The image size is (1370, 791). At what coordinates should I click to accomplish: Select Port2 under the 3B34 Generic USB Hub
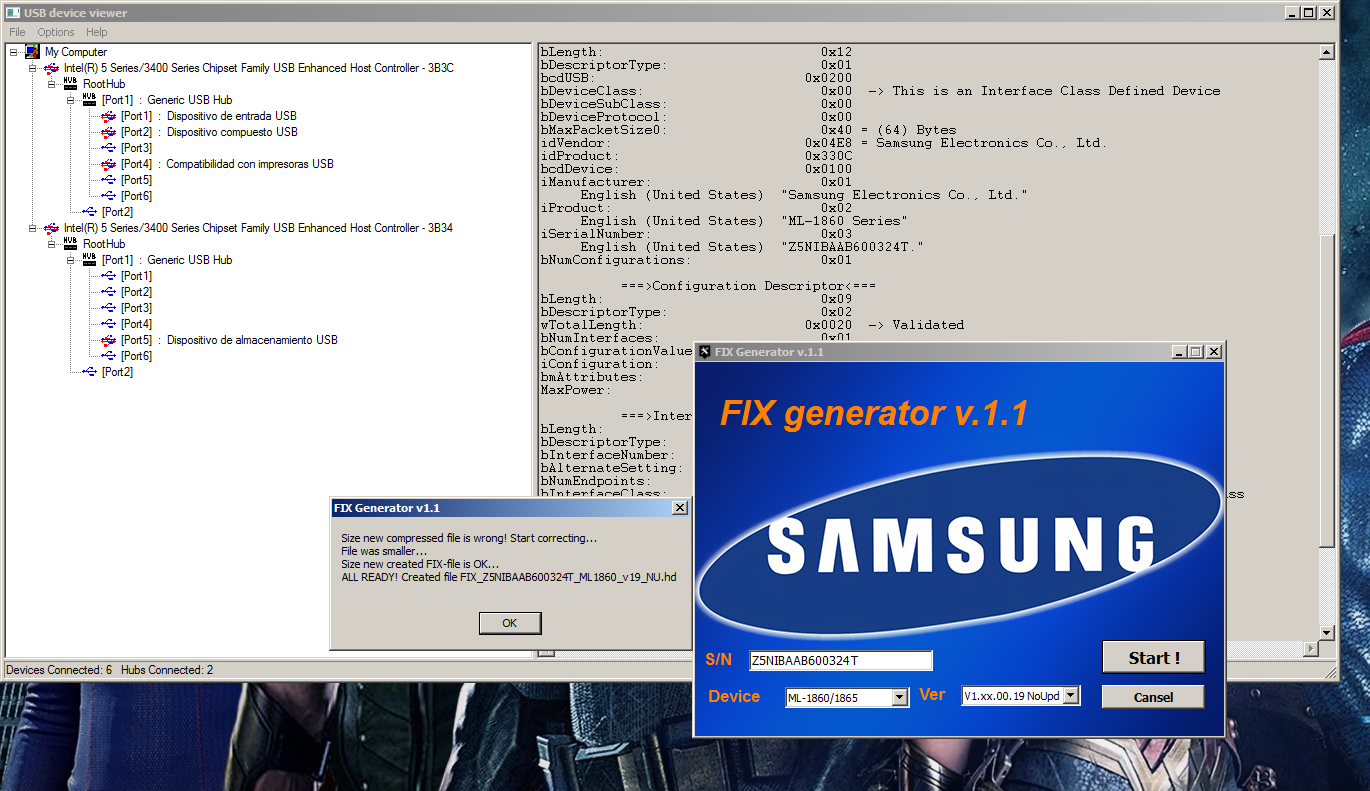[x=136, y=292]
